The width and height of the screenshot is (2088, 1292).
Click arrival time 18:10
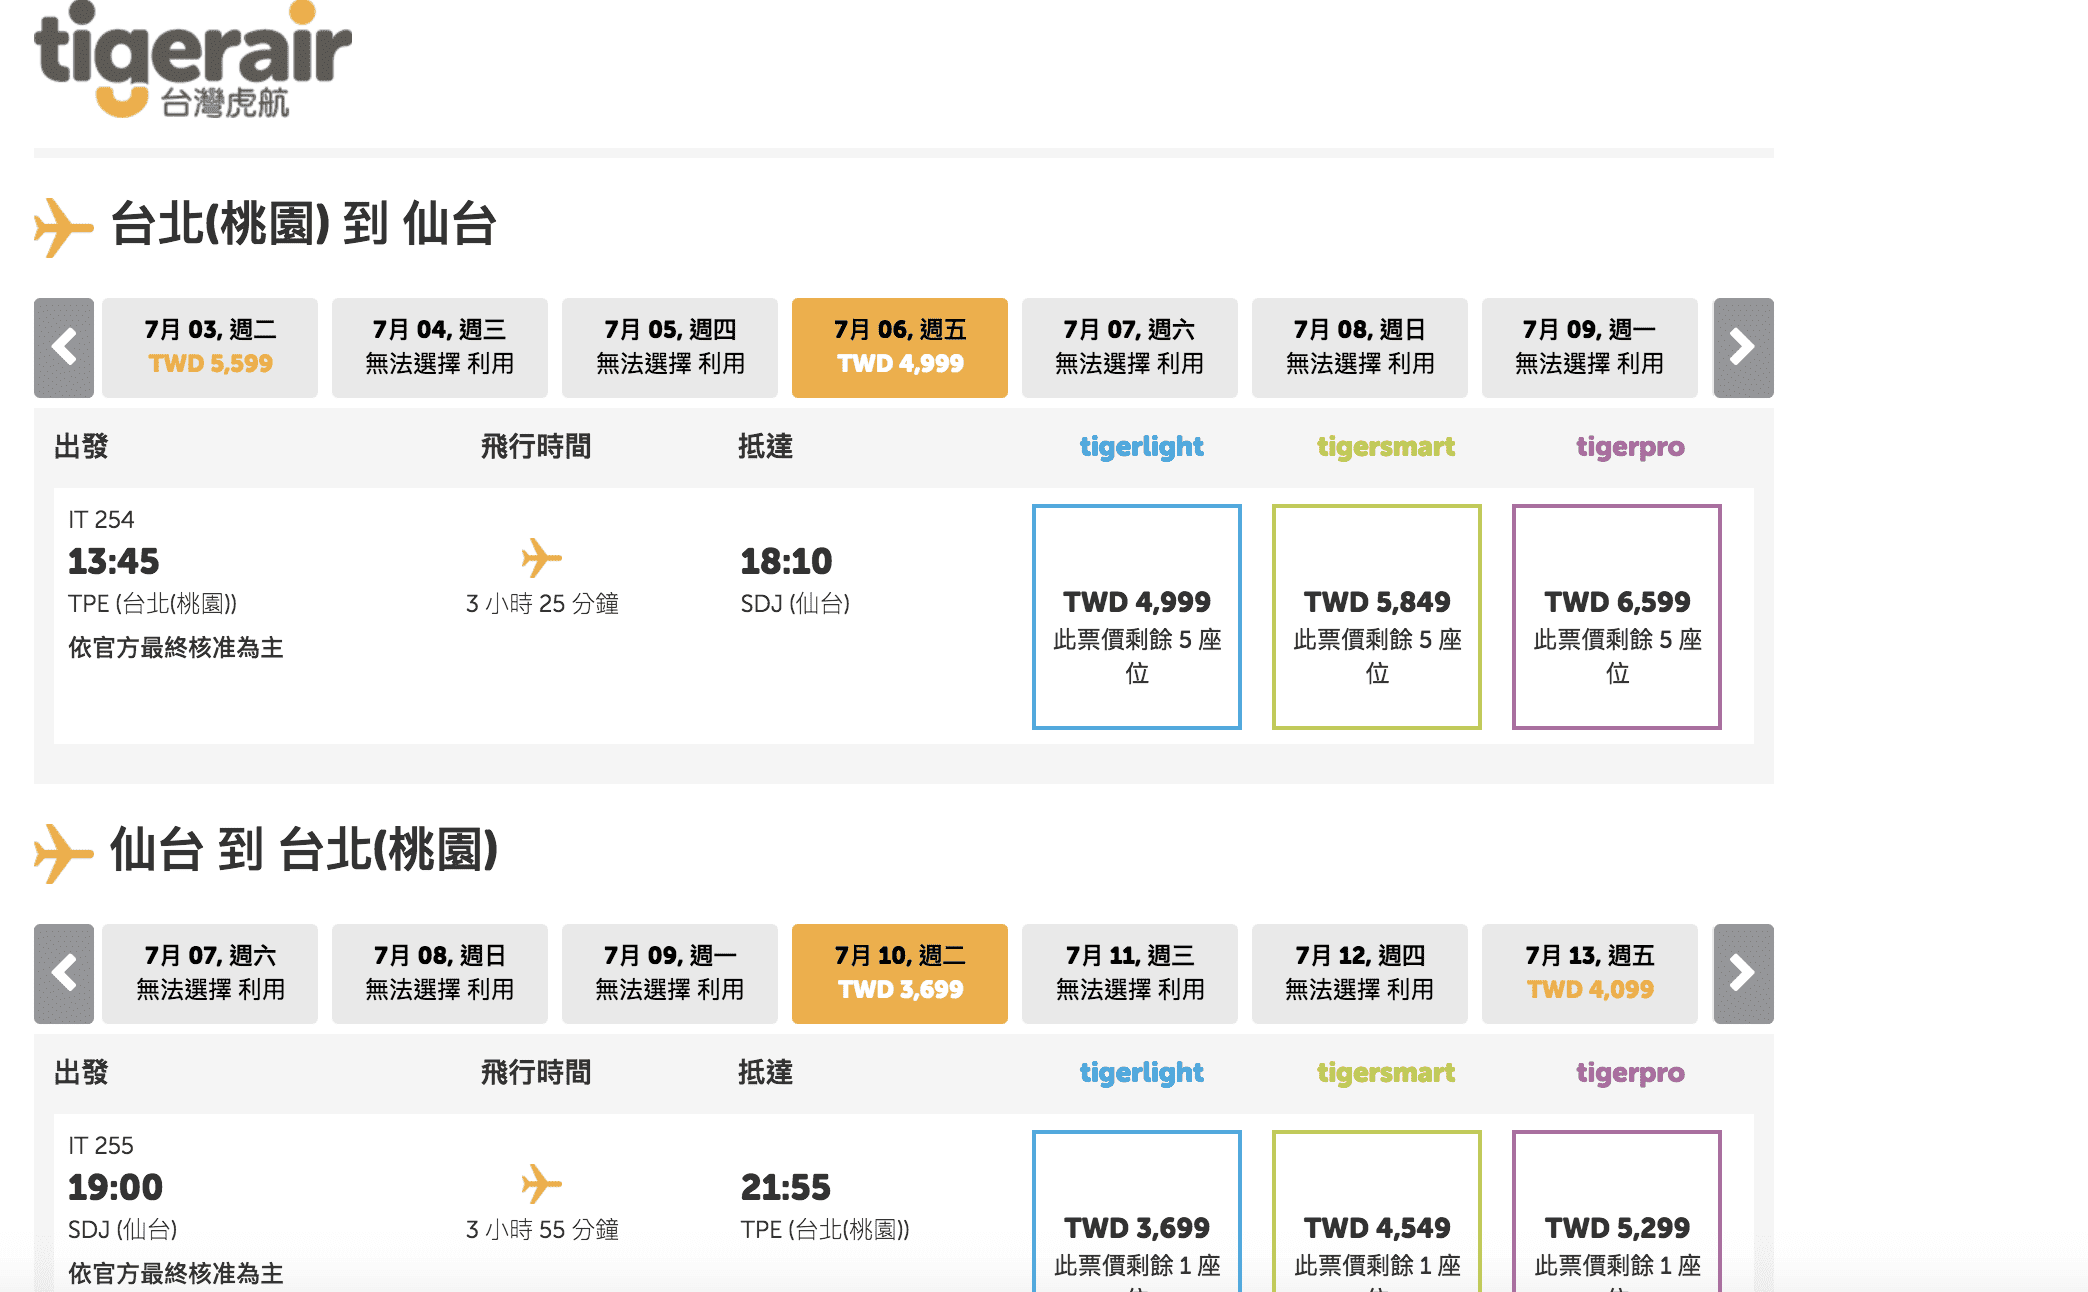(786, 561)
